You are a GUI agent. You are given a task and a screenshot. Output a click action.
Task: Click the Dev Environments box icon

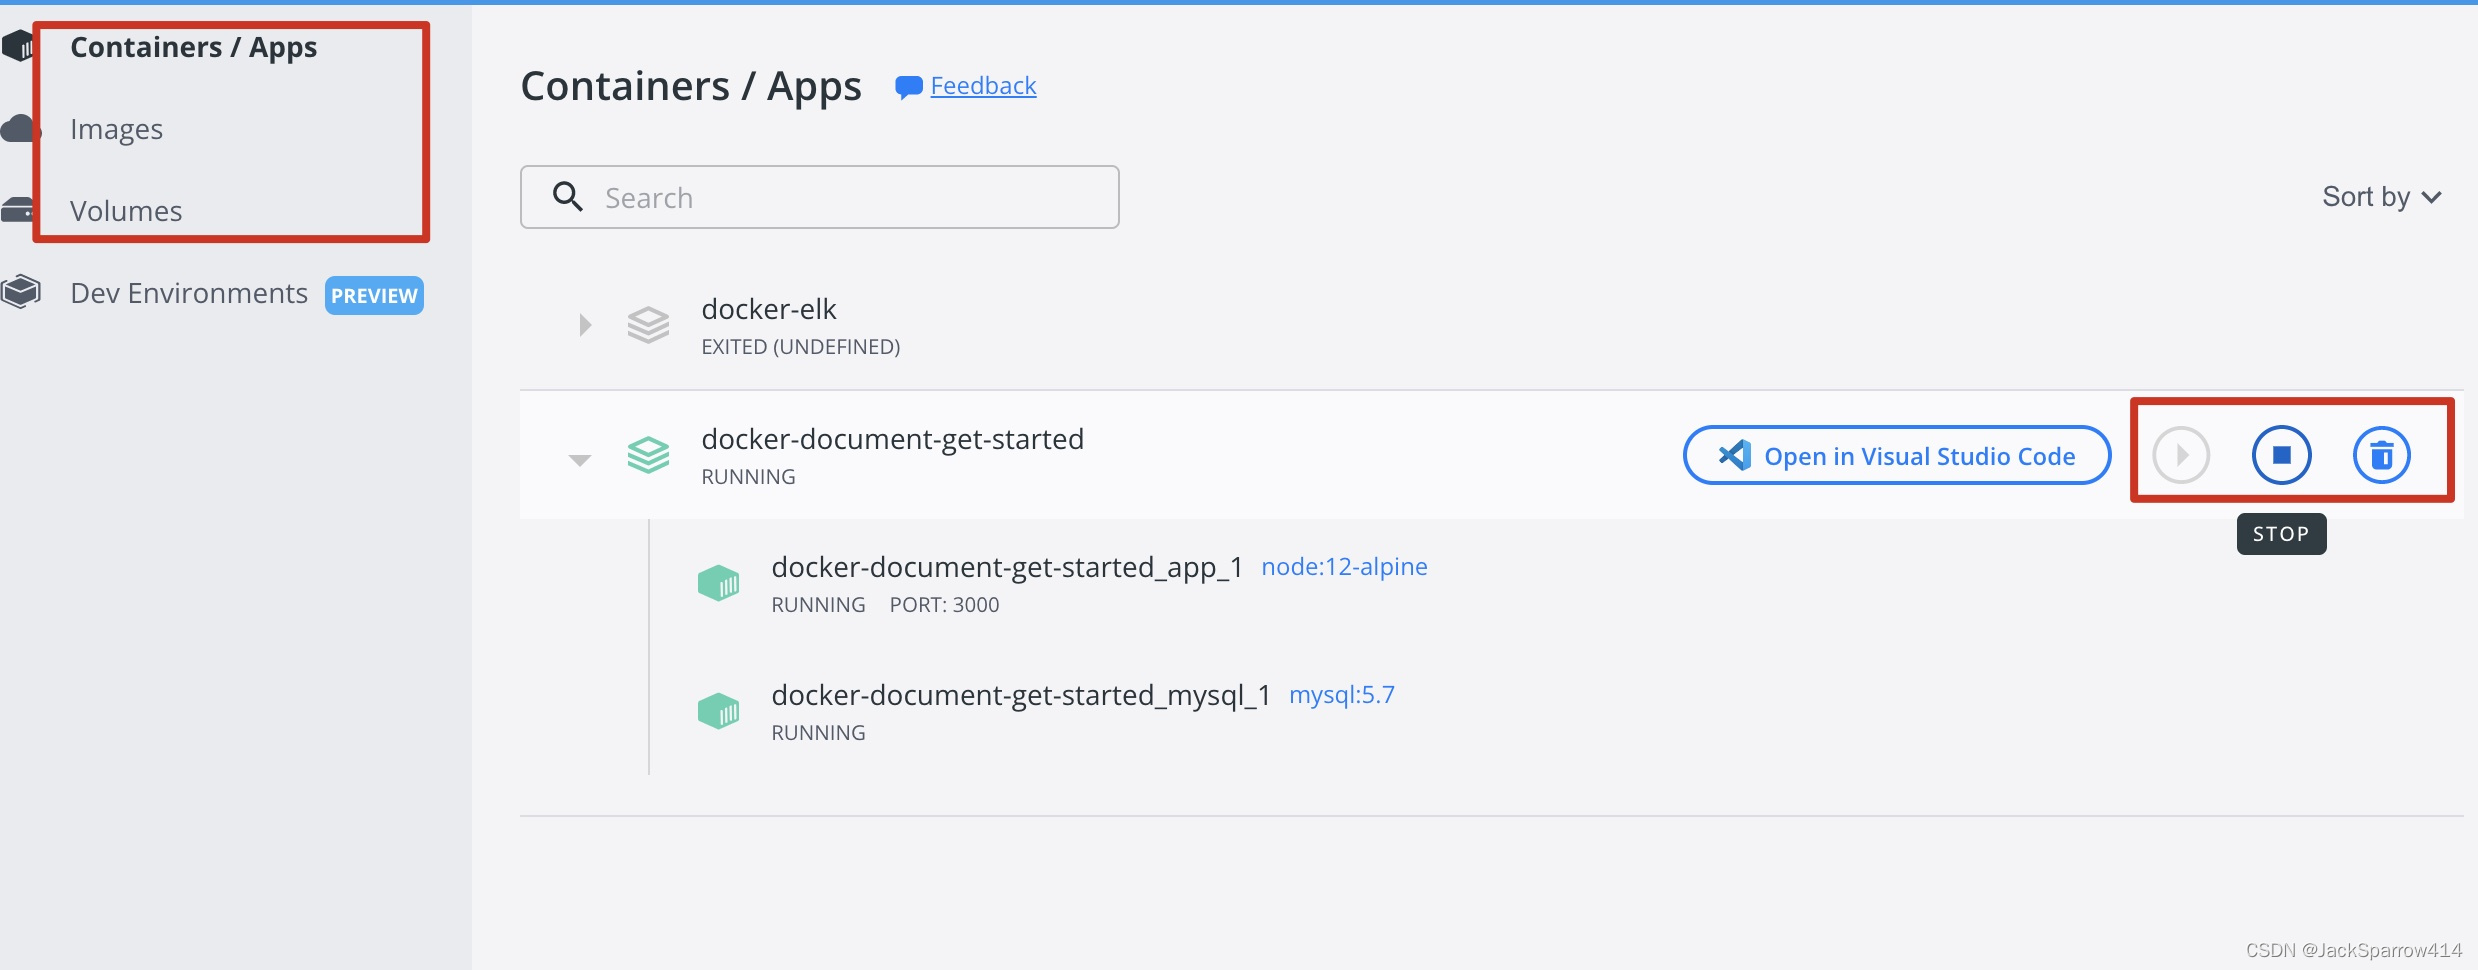20,292
